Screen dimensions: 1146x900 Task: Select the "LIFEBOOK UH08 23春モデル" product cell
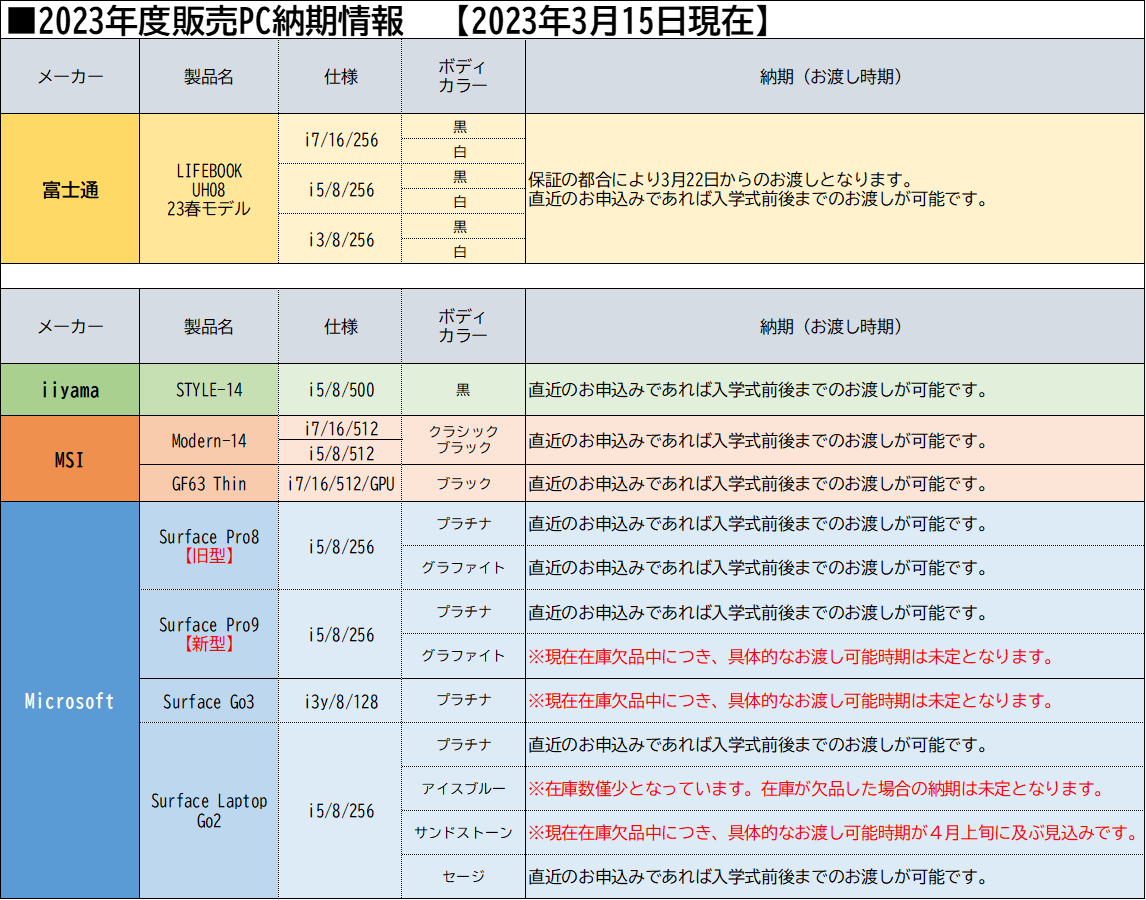[209, 189]
